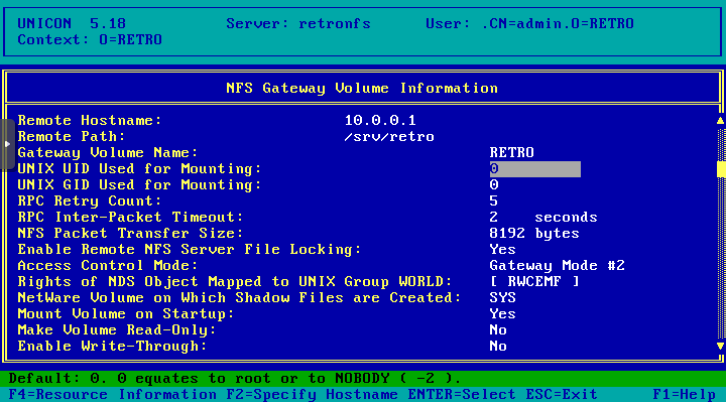Click the Make Volume Read-Only label

point(117,330)
